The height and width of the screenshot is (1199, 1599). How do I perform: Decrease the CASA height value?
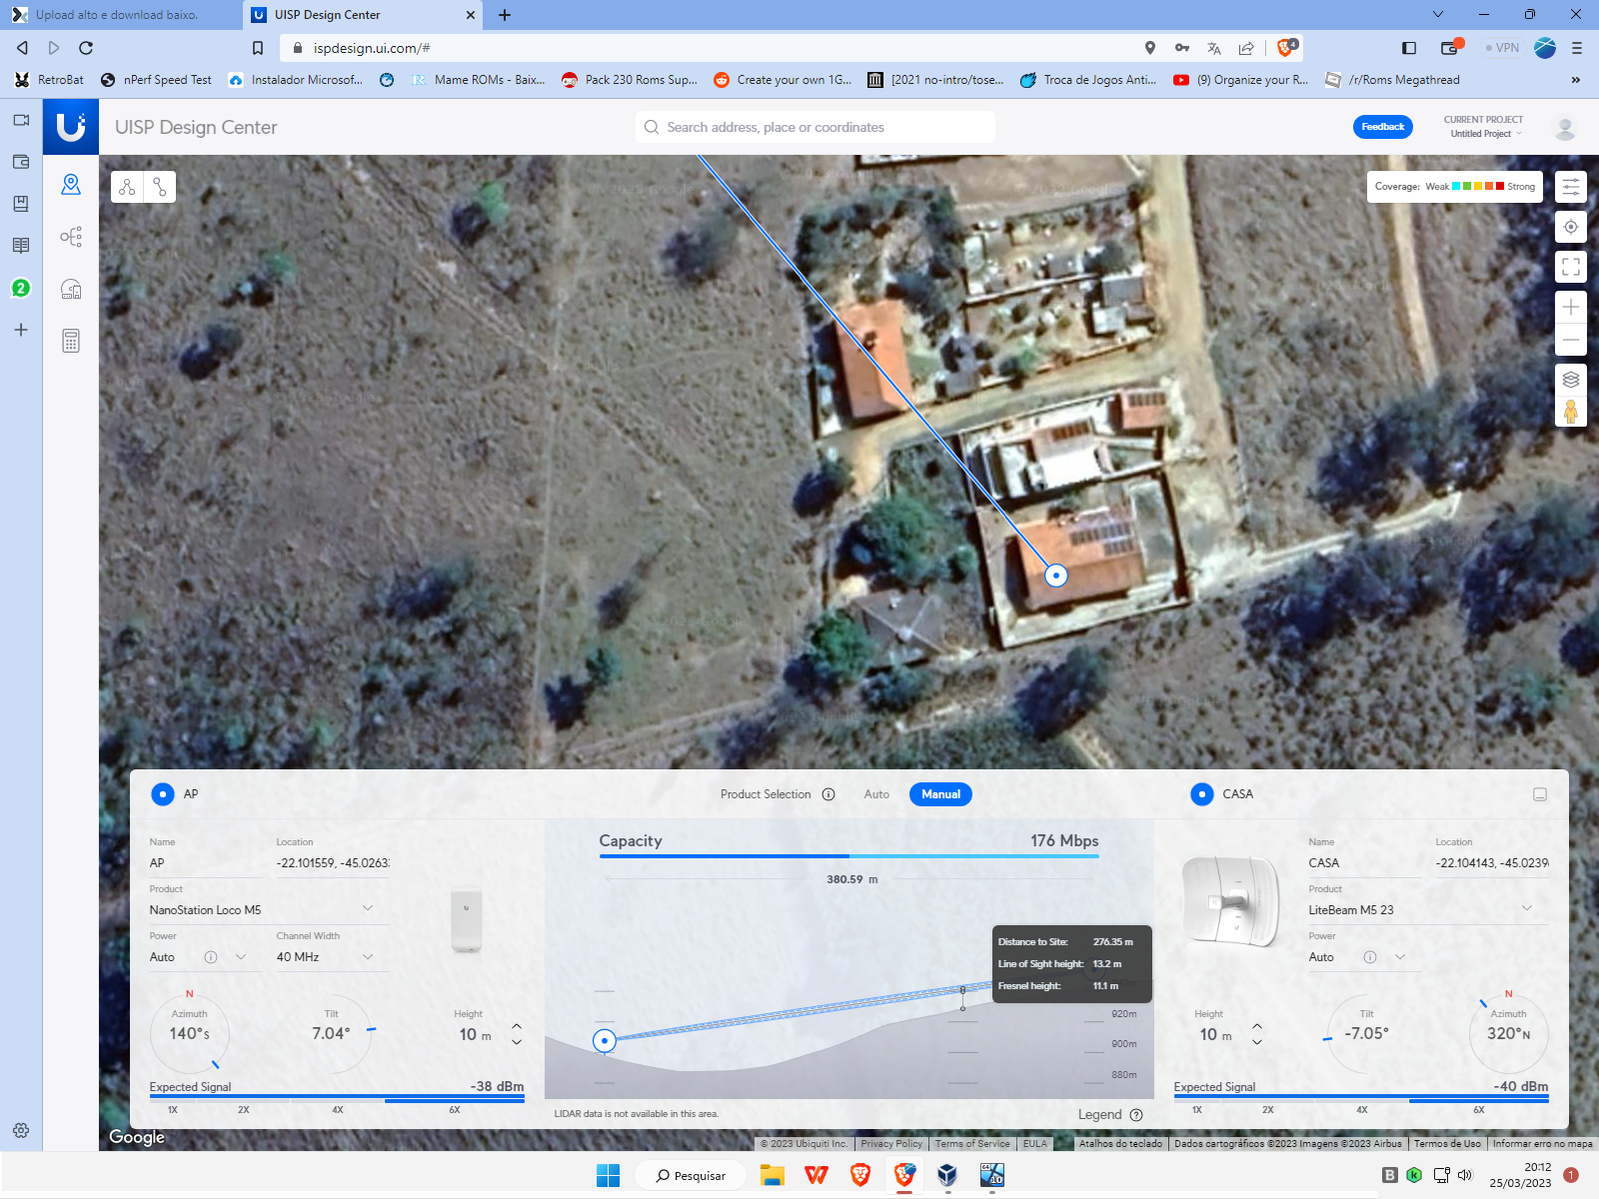[1257, 1042]
